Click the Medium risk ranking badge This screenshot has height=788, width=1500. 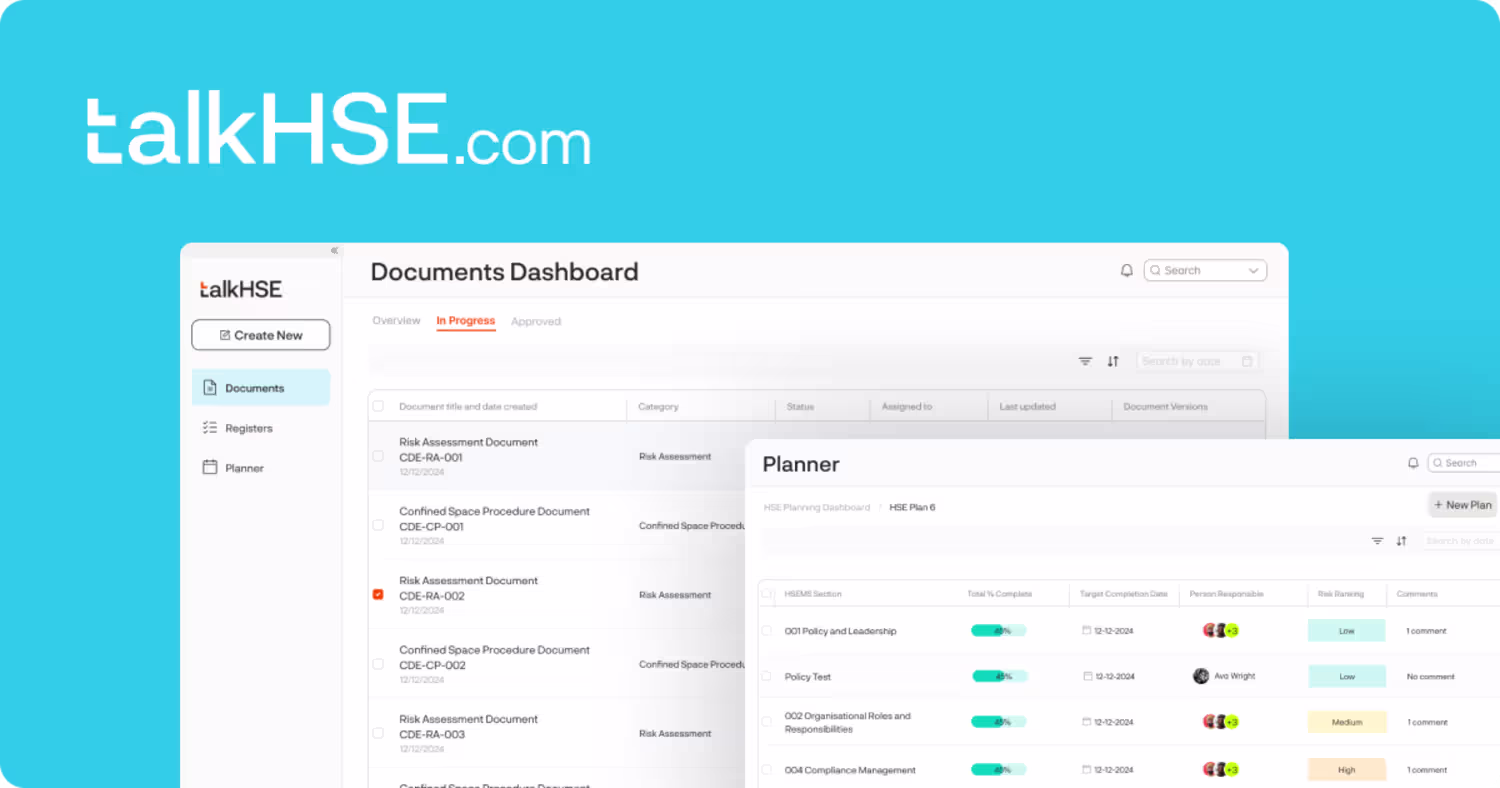coord(1347,722)
